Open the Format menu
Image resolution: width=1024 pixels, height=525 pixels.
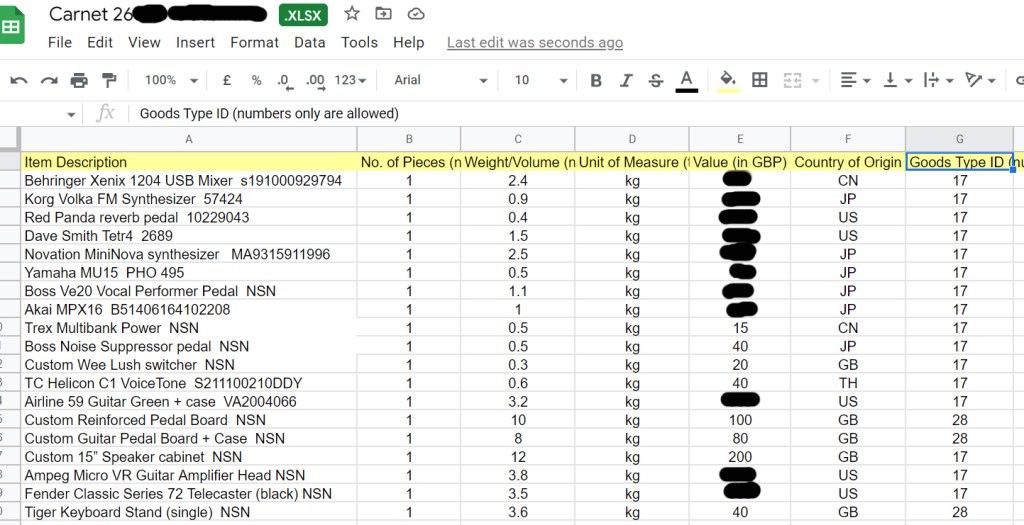[254, 42]
